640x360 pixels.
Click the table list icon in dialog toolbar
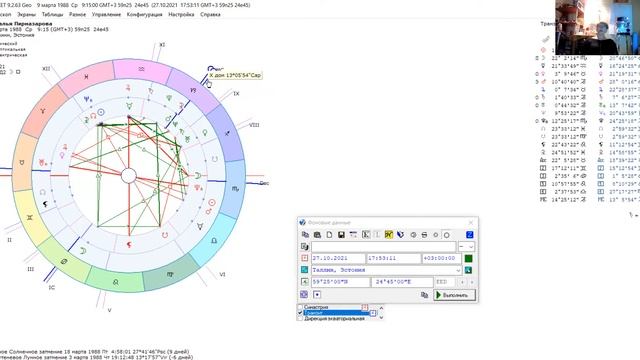point(353,235)
